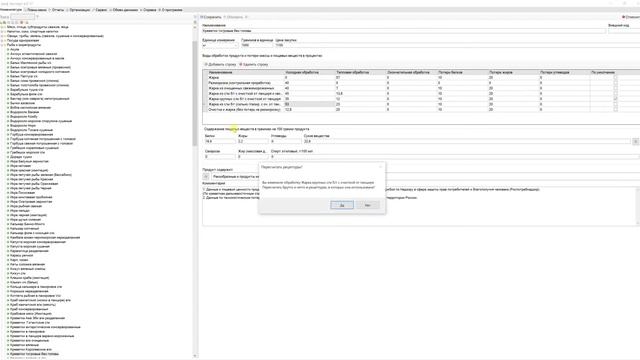This screenshot has width=640, height=360.
Task: Select Акула in the product tree
Action: [15, 49]
